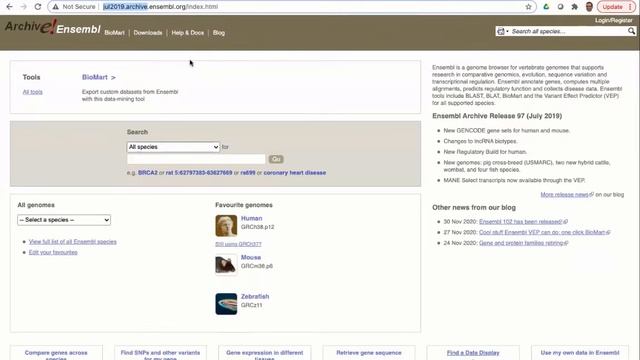
Task: Open the Zebrafish genome link
Action: (x=255, y=297)
